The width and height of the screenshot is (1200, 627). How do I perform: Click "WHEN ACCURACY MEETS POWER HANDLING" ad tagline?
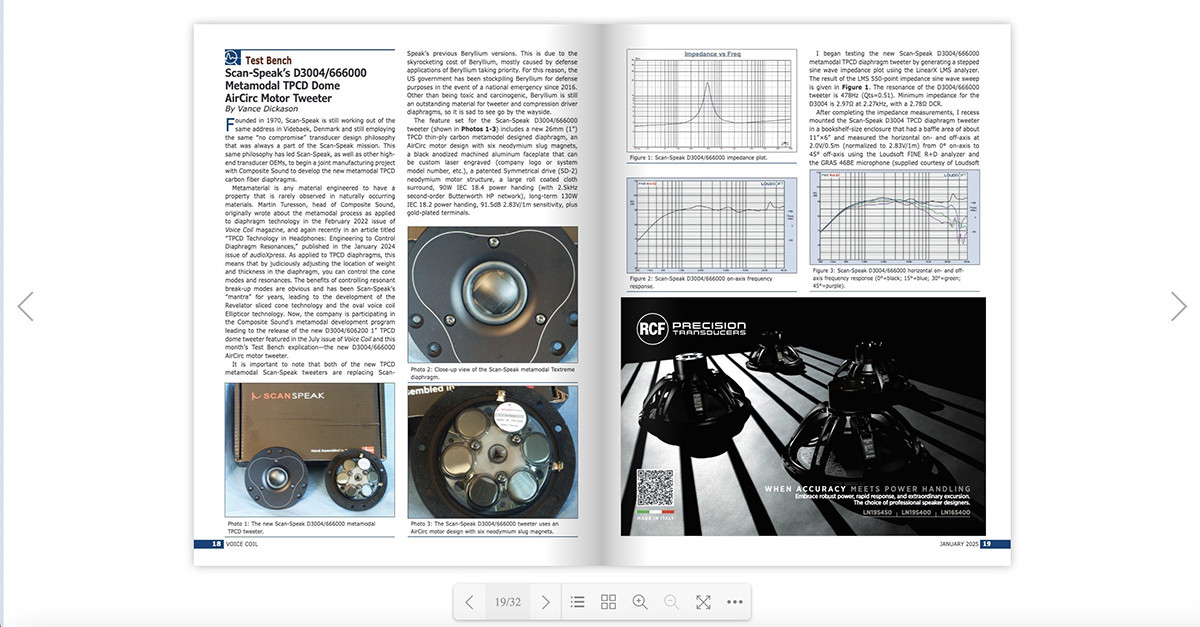point(869,488)
